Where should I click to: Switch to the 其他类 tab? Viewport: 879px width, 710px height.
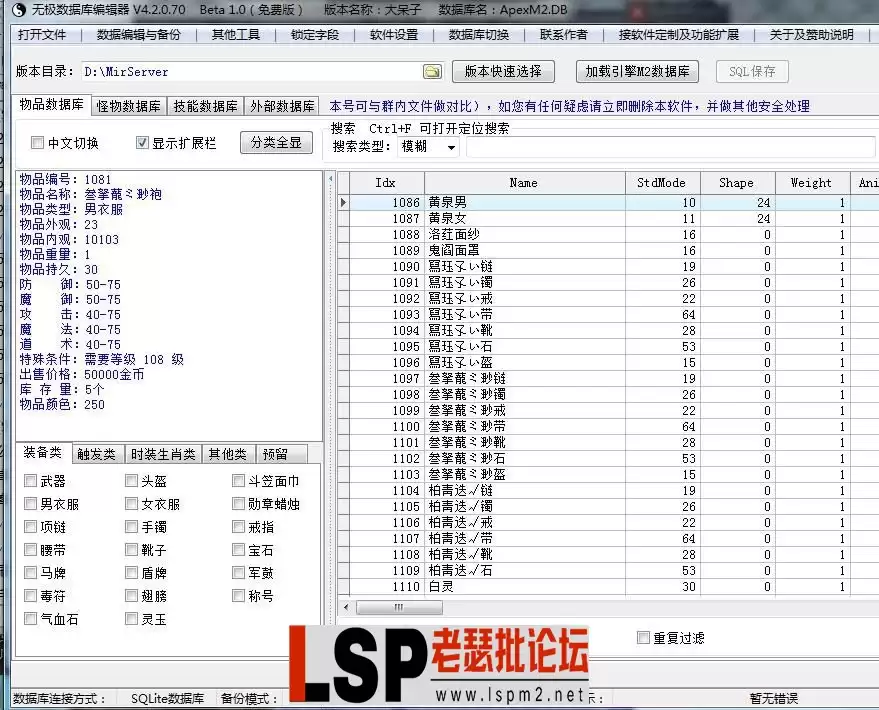coord(228,453)
